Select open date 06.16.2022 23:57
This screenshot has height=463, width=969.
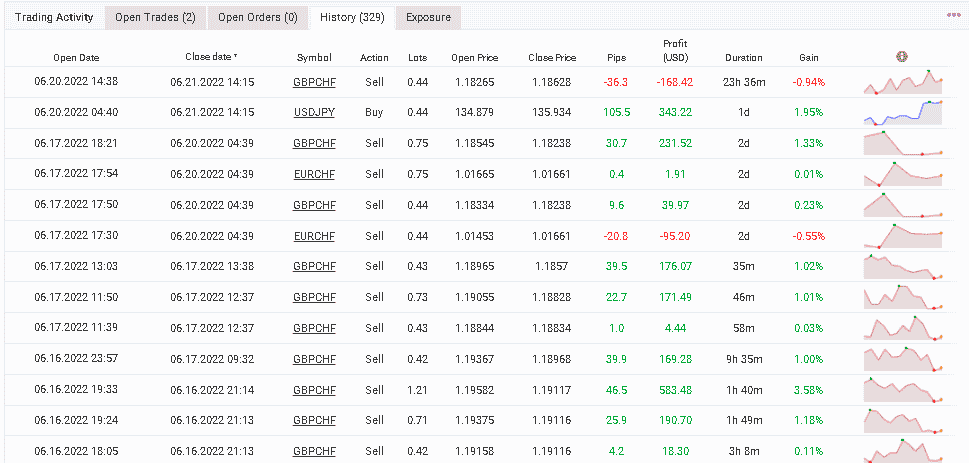[76, 359]
